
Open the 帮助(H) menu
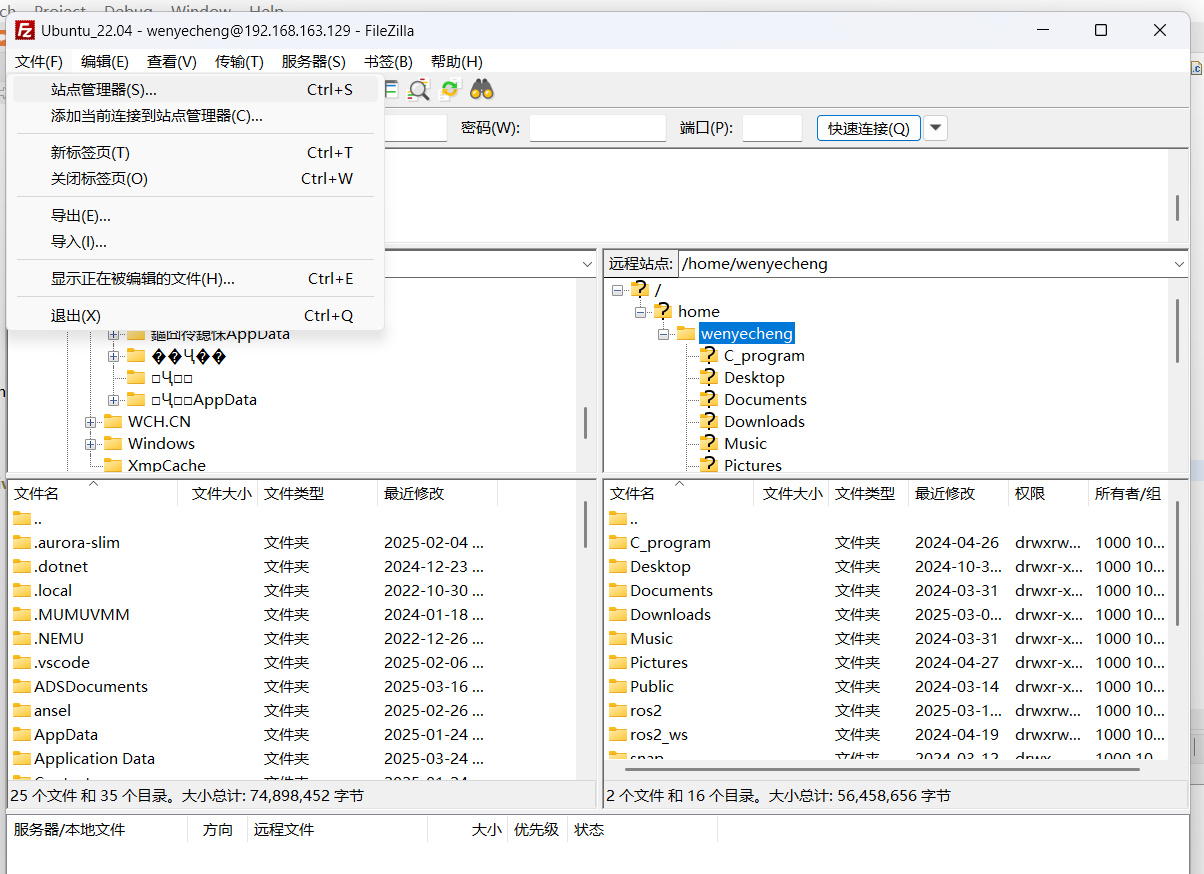(457, 61)
